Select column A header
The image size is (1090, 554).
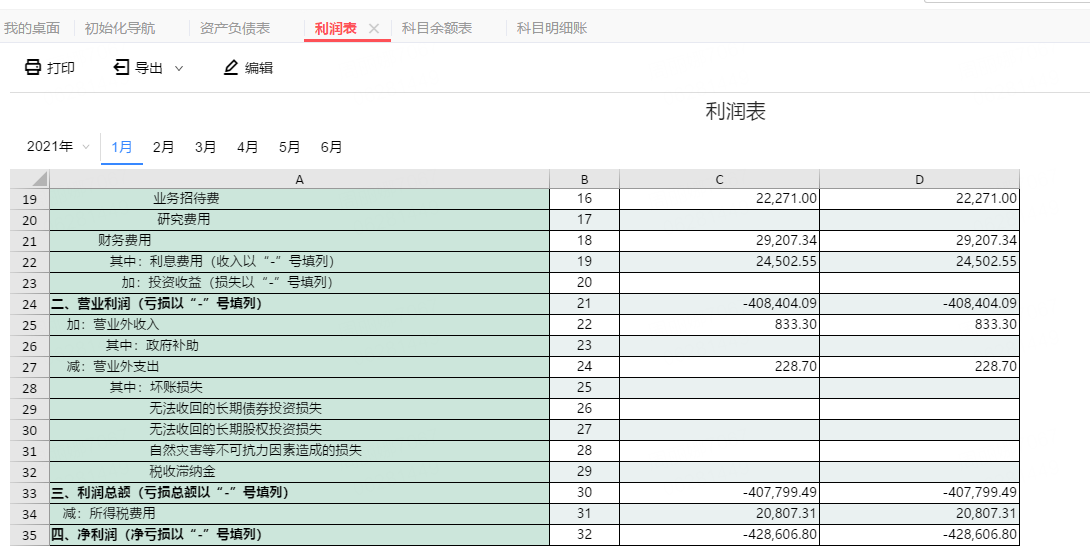[300, 179]
